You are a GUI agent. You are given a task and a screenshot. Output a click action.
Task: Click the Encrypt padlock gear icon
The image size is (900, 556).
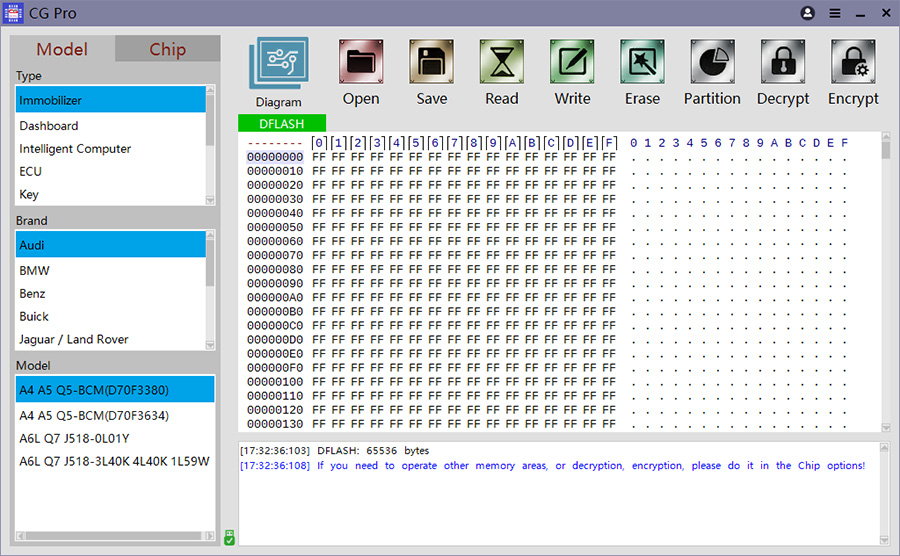click(853, 64)
